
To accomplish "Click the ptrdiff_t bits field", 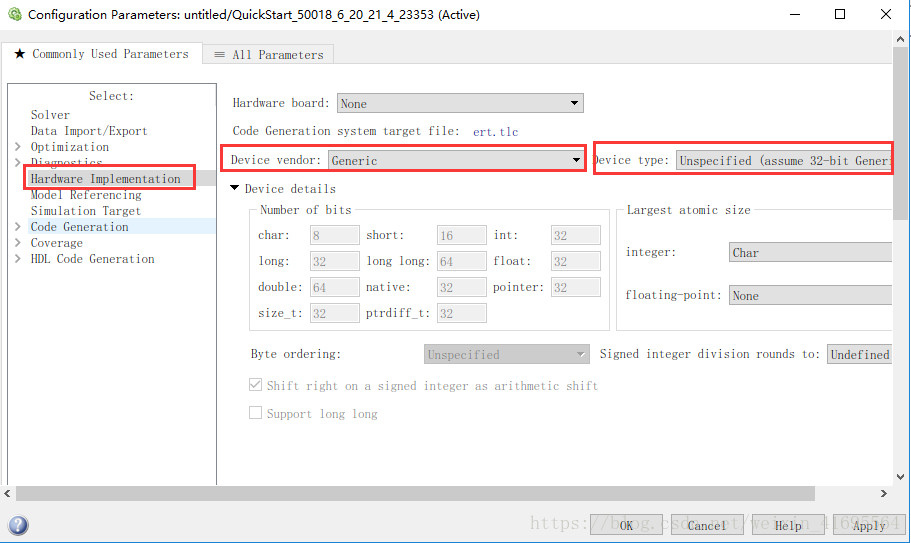I will click(x=462, y=313).
